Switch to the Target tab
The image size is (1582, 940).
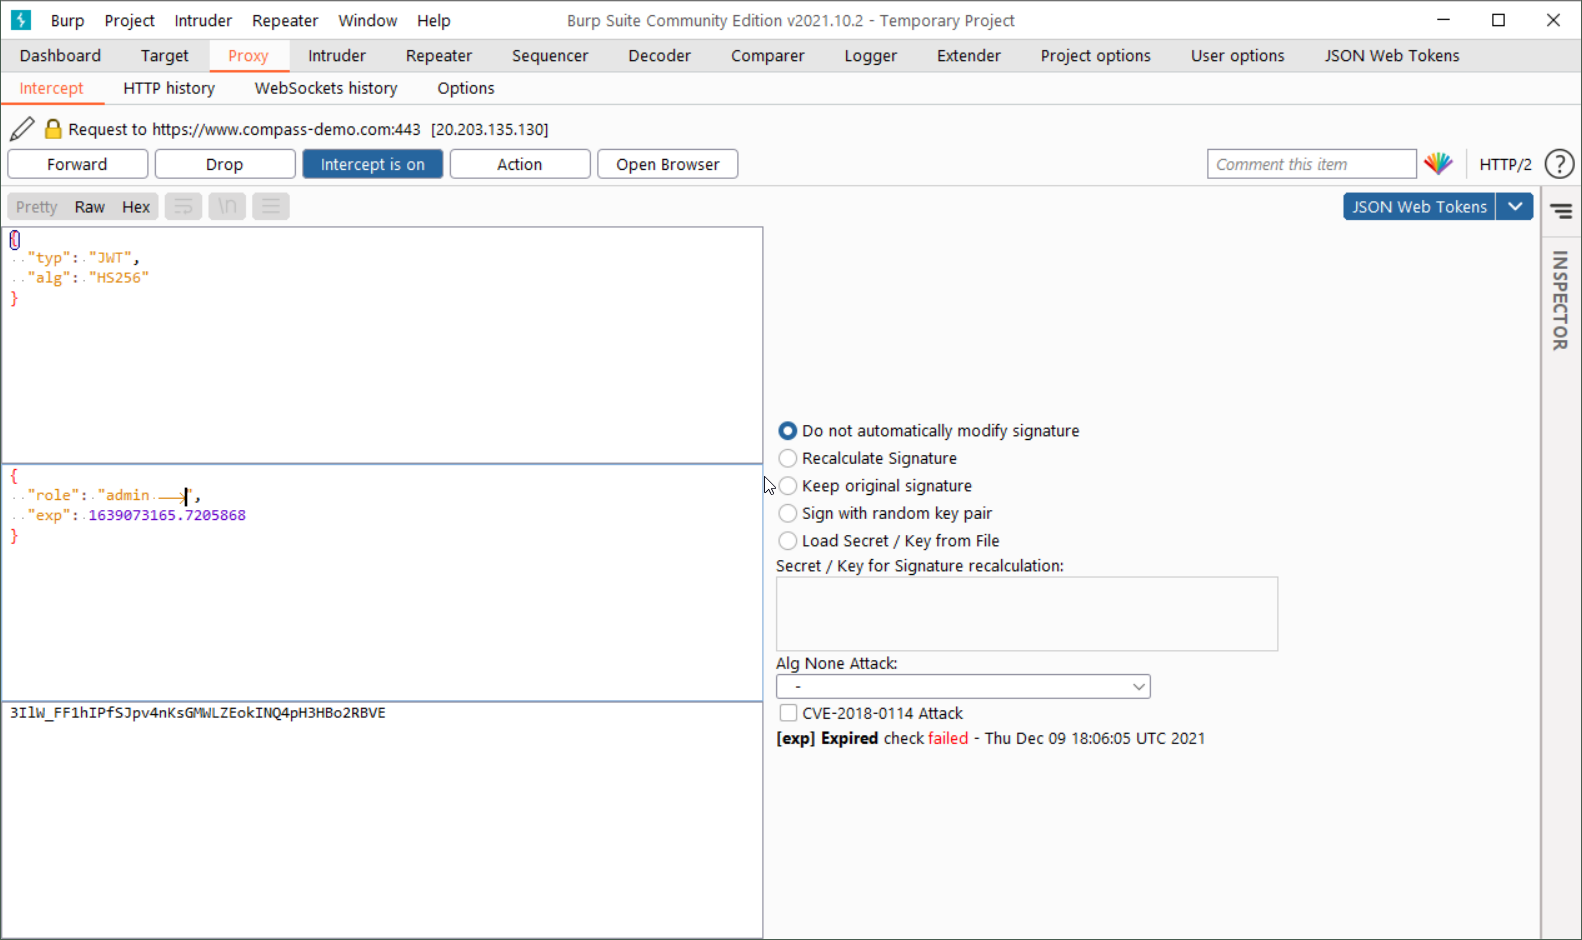tap(164, 56)
